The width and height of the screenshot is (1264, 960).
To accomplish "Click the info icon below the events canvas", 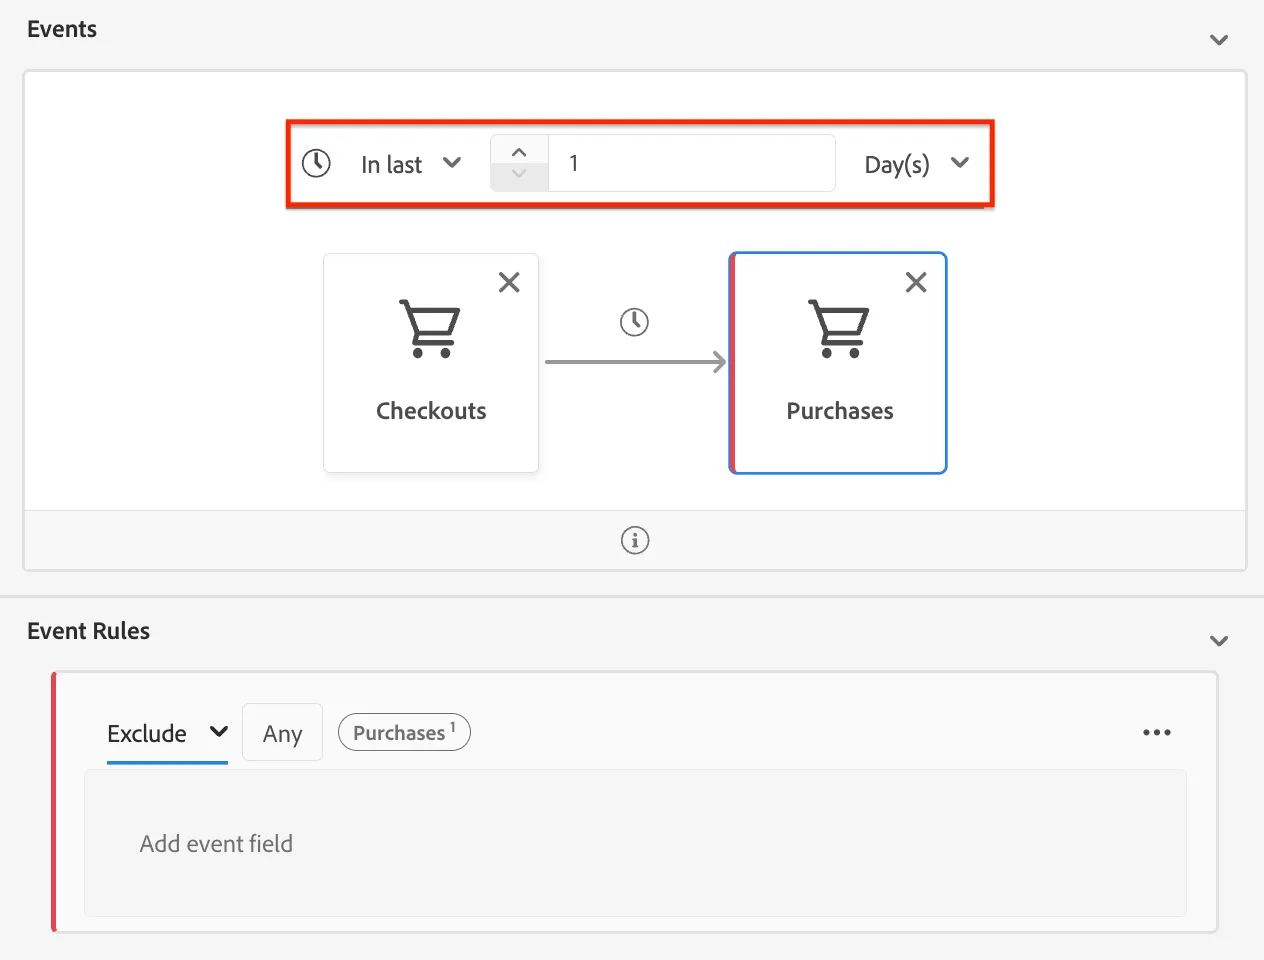I will click(x=635, y=540).
